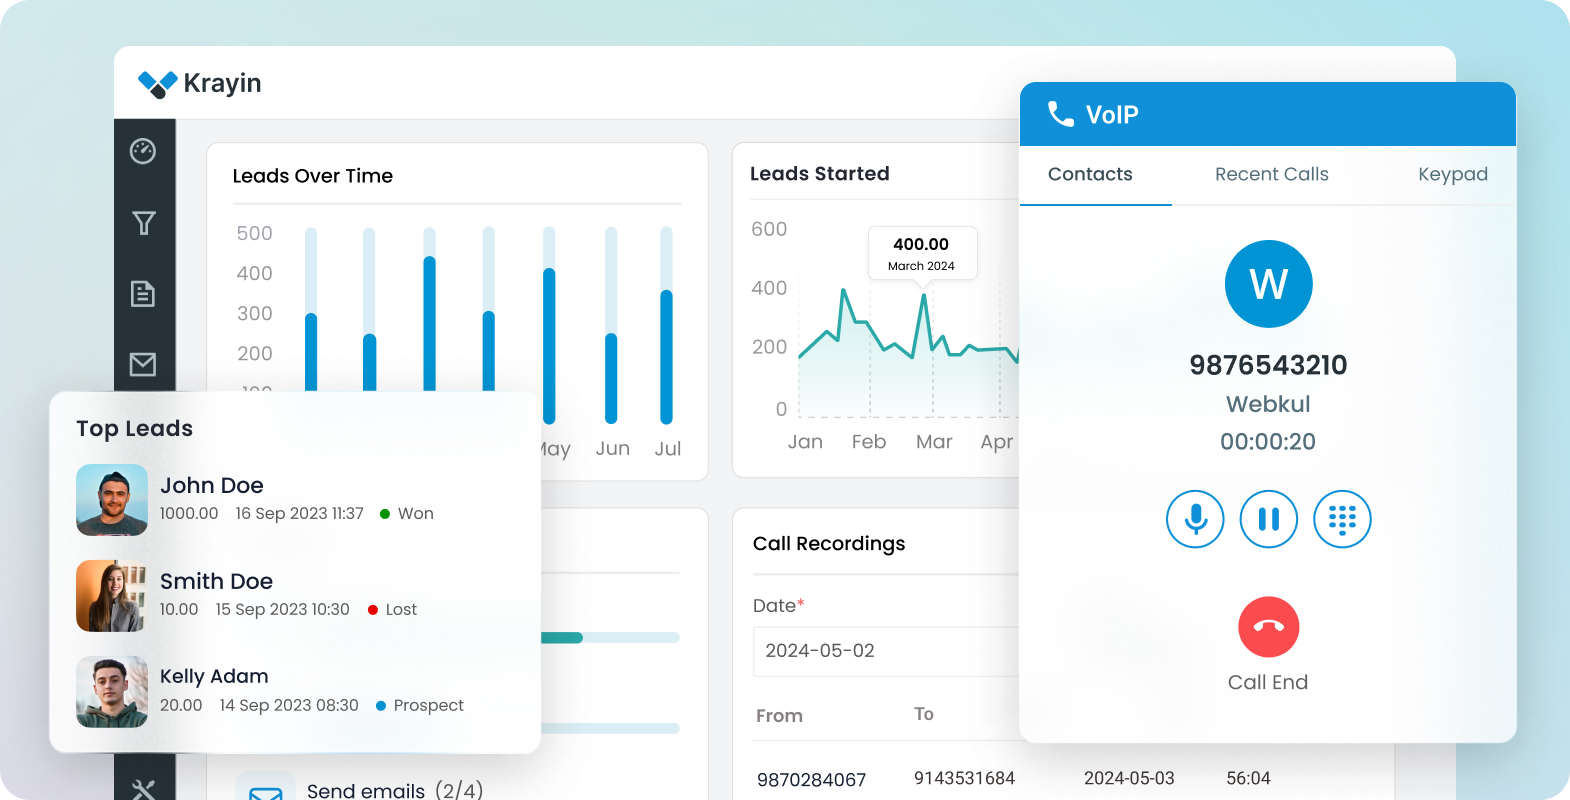
Task: Open the document icon in sidebar
Action: point(143,293)
